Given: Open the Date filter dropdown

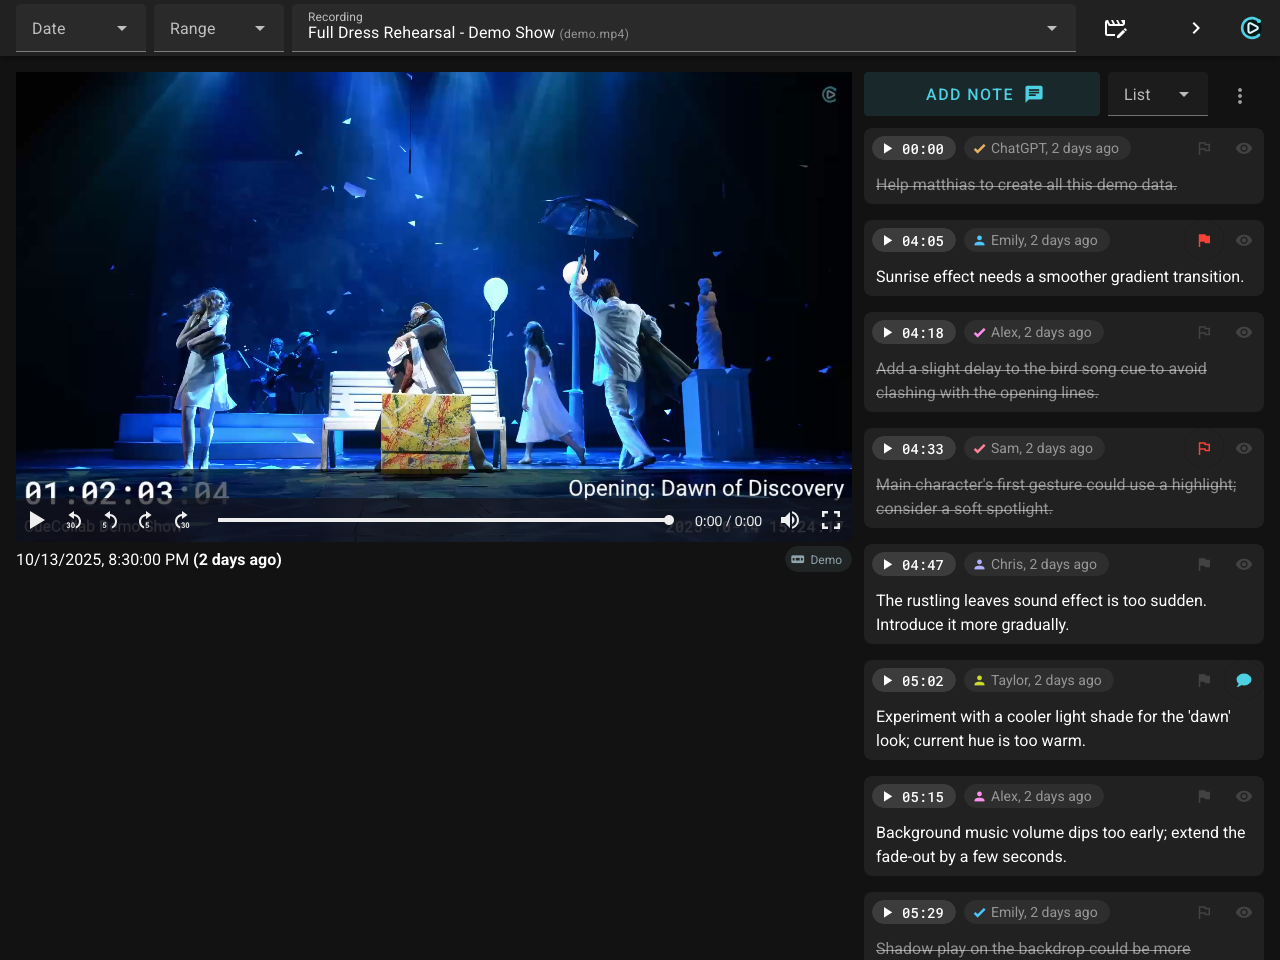Looking at the screenshot, I should [x=80, y=28].
